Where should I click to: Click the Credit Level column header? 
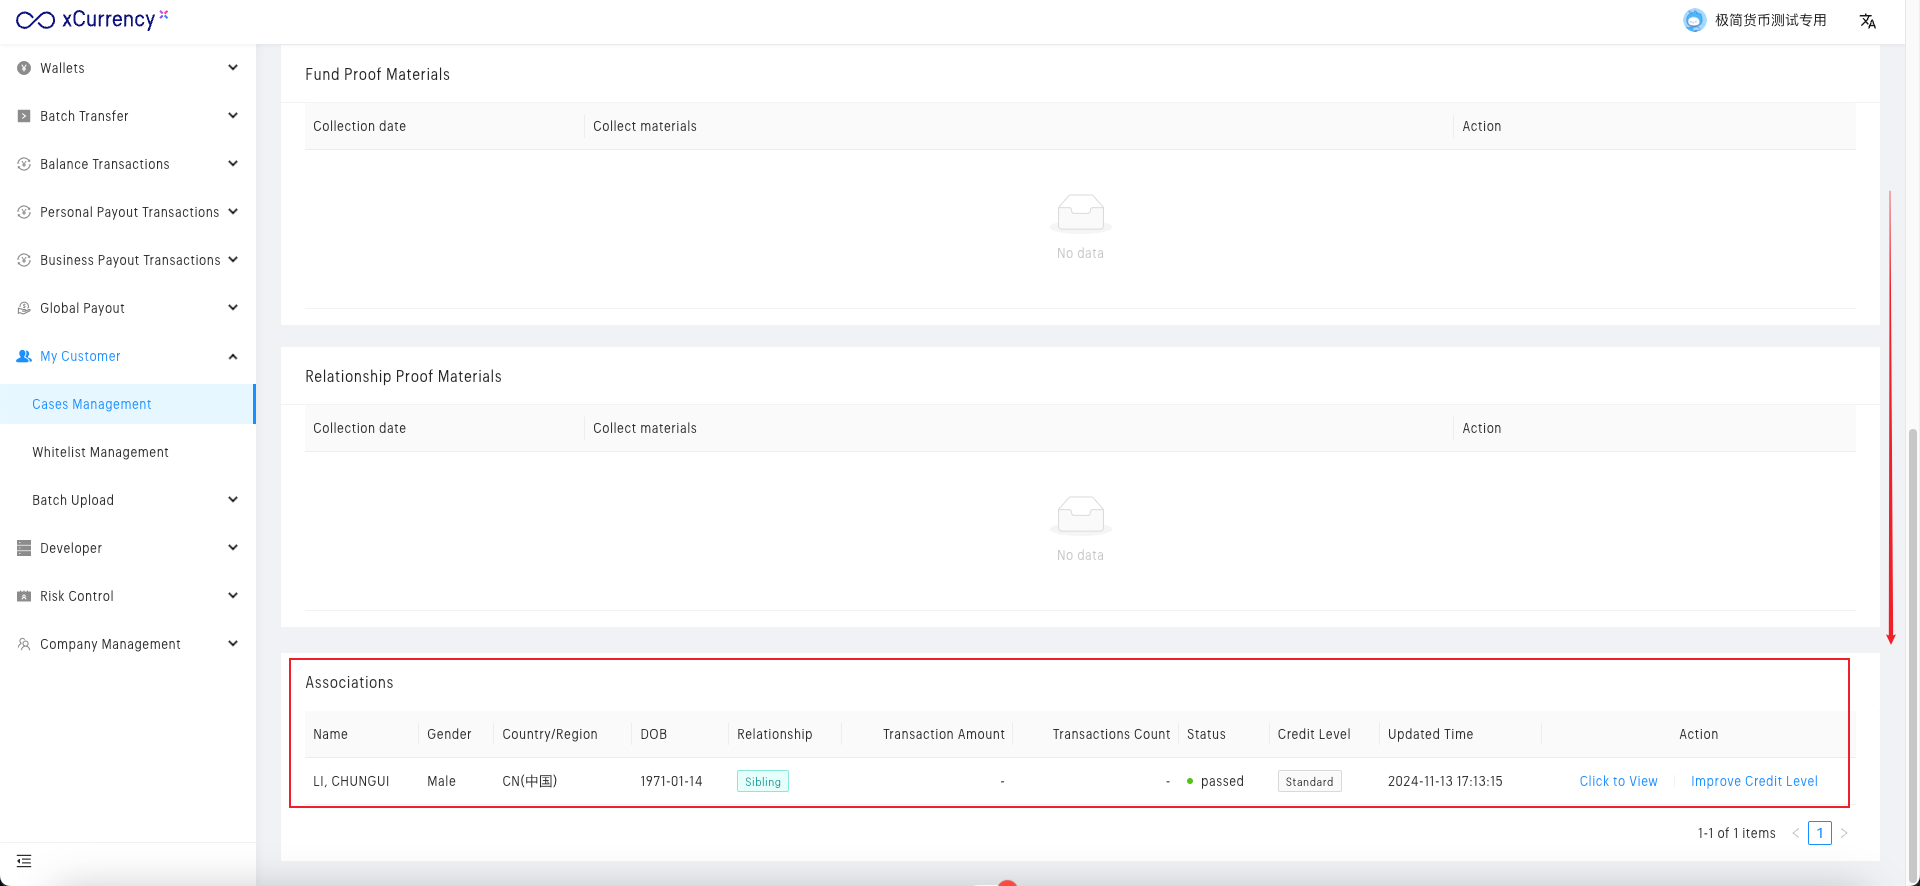pyautogui.click(x=1314, y=734)
